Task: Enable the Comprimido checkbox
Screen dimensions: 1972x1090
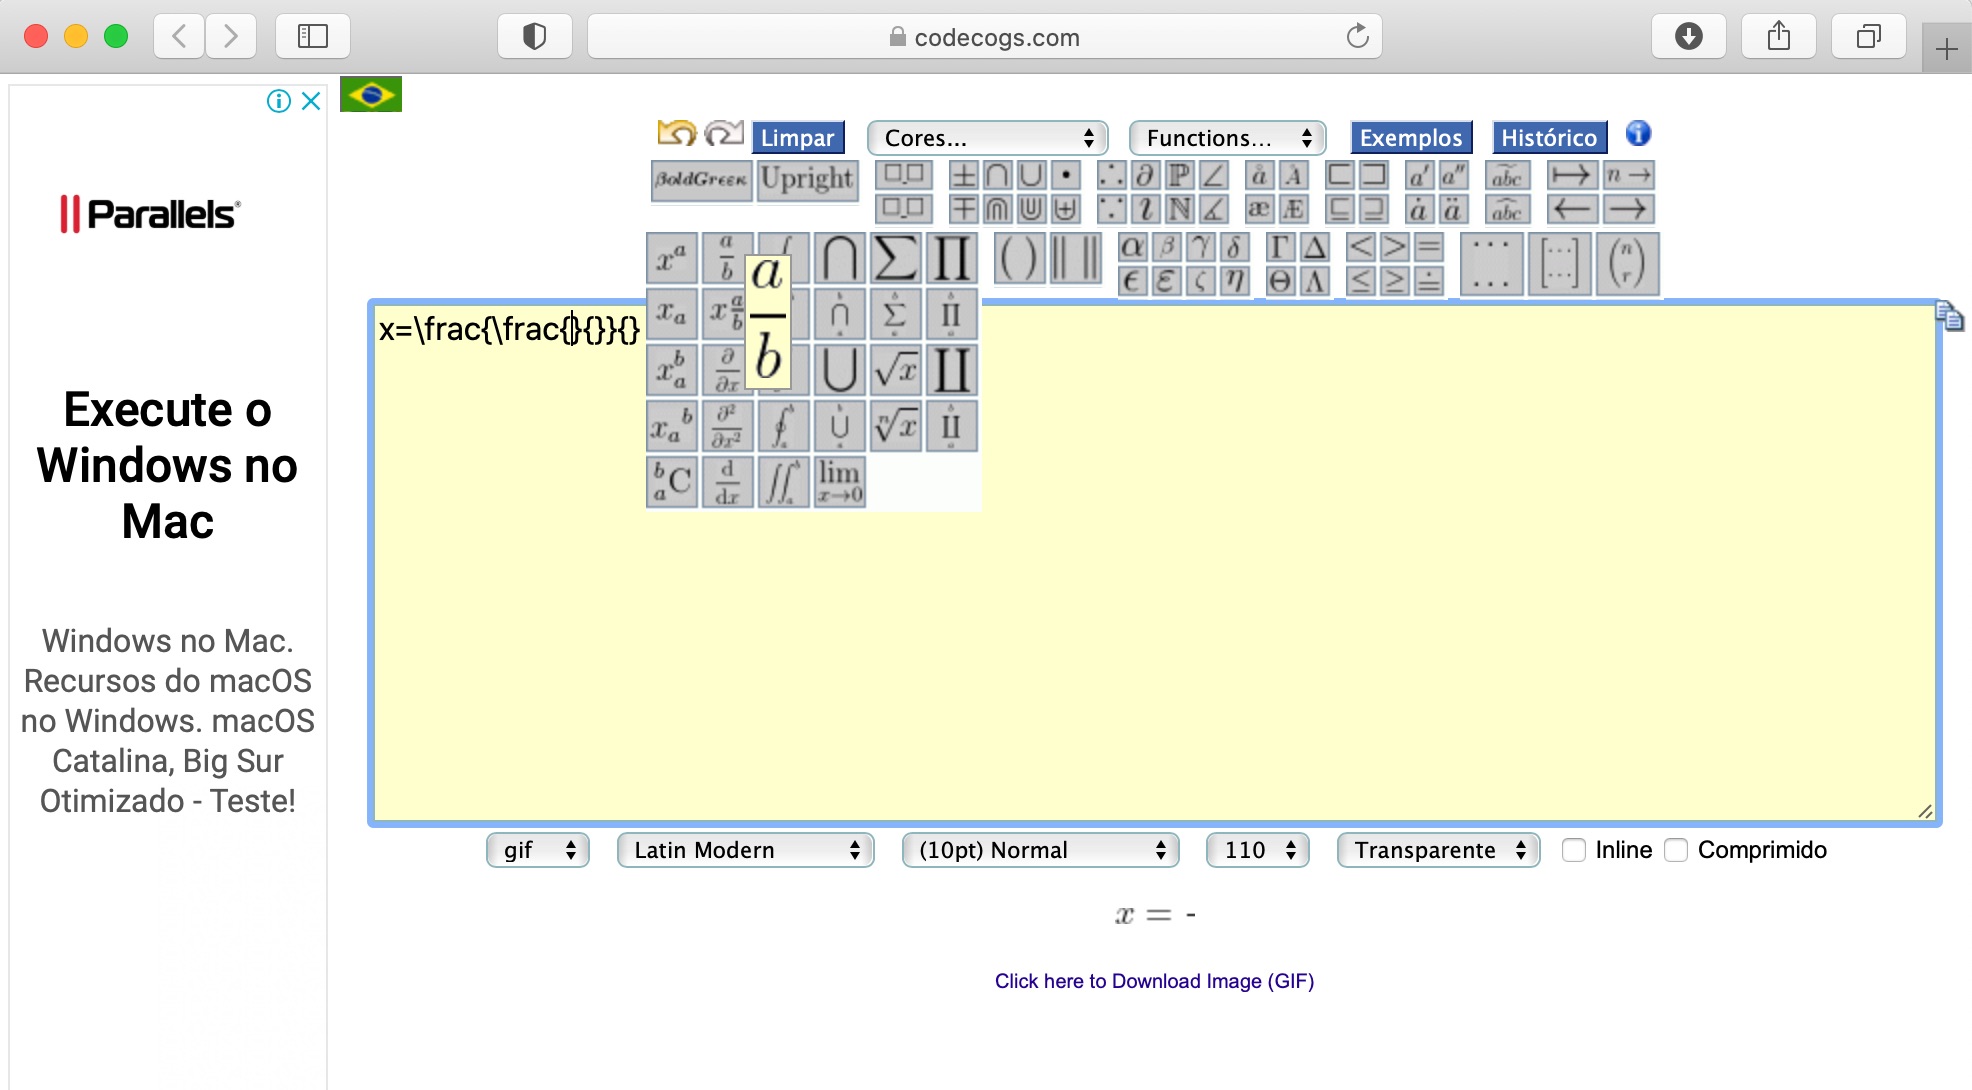Action: click(1676, 850)
